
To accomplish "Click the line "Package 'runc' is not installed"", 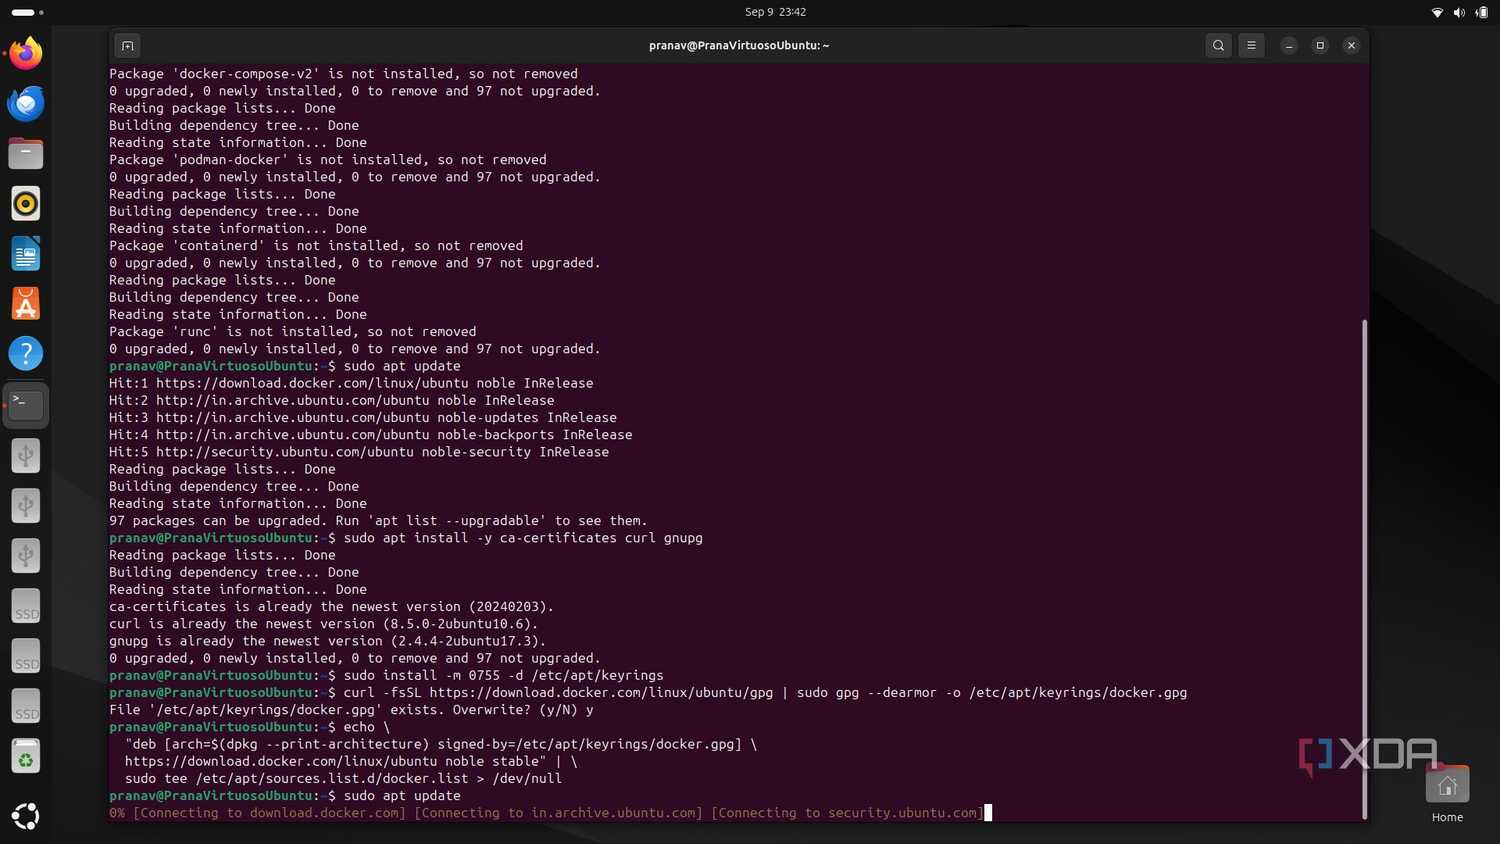I will pos(293,332).
